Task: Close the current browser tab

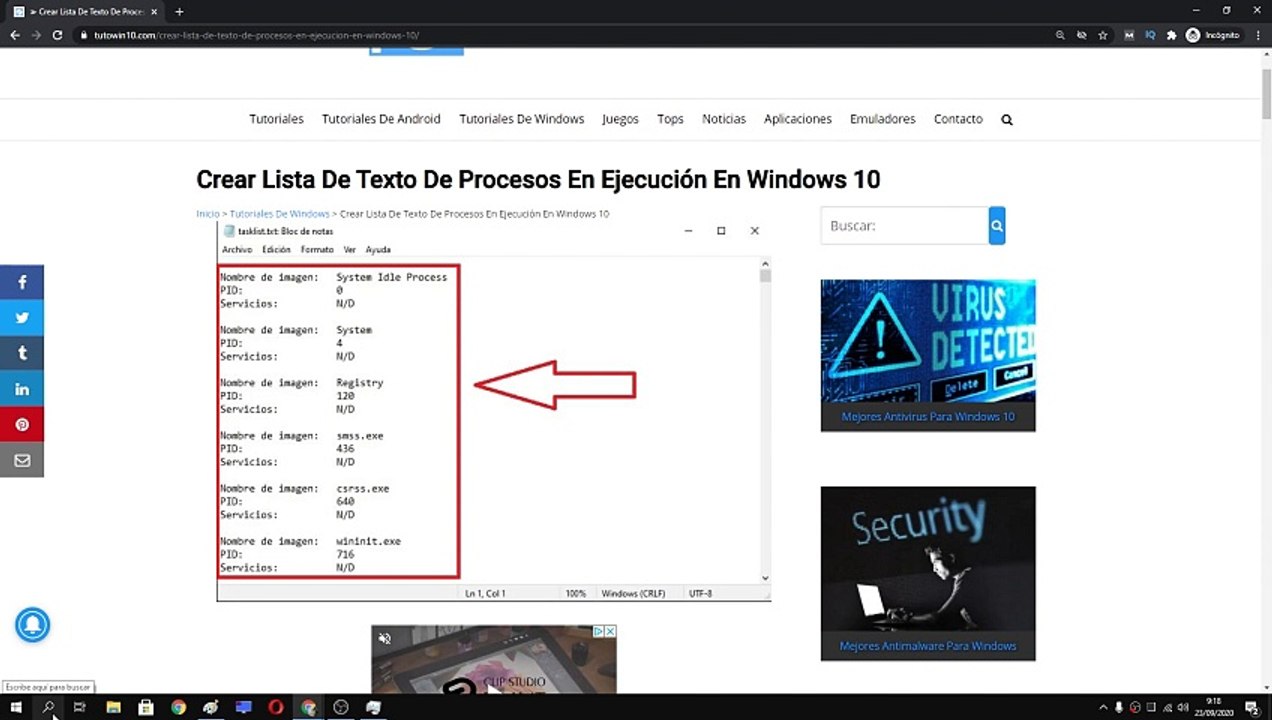Action: [154, 11]
